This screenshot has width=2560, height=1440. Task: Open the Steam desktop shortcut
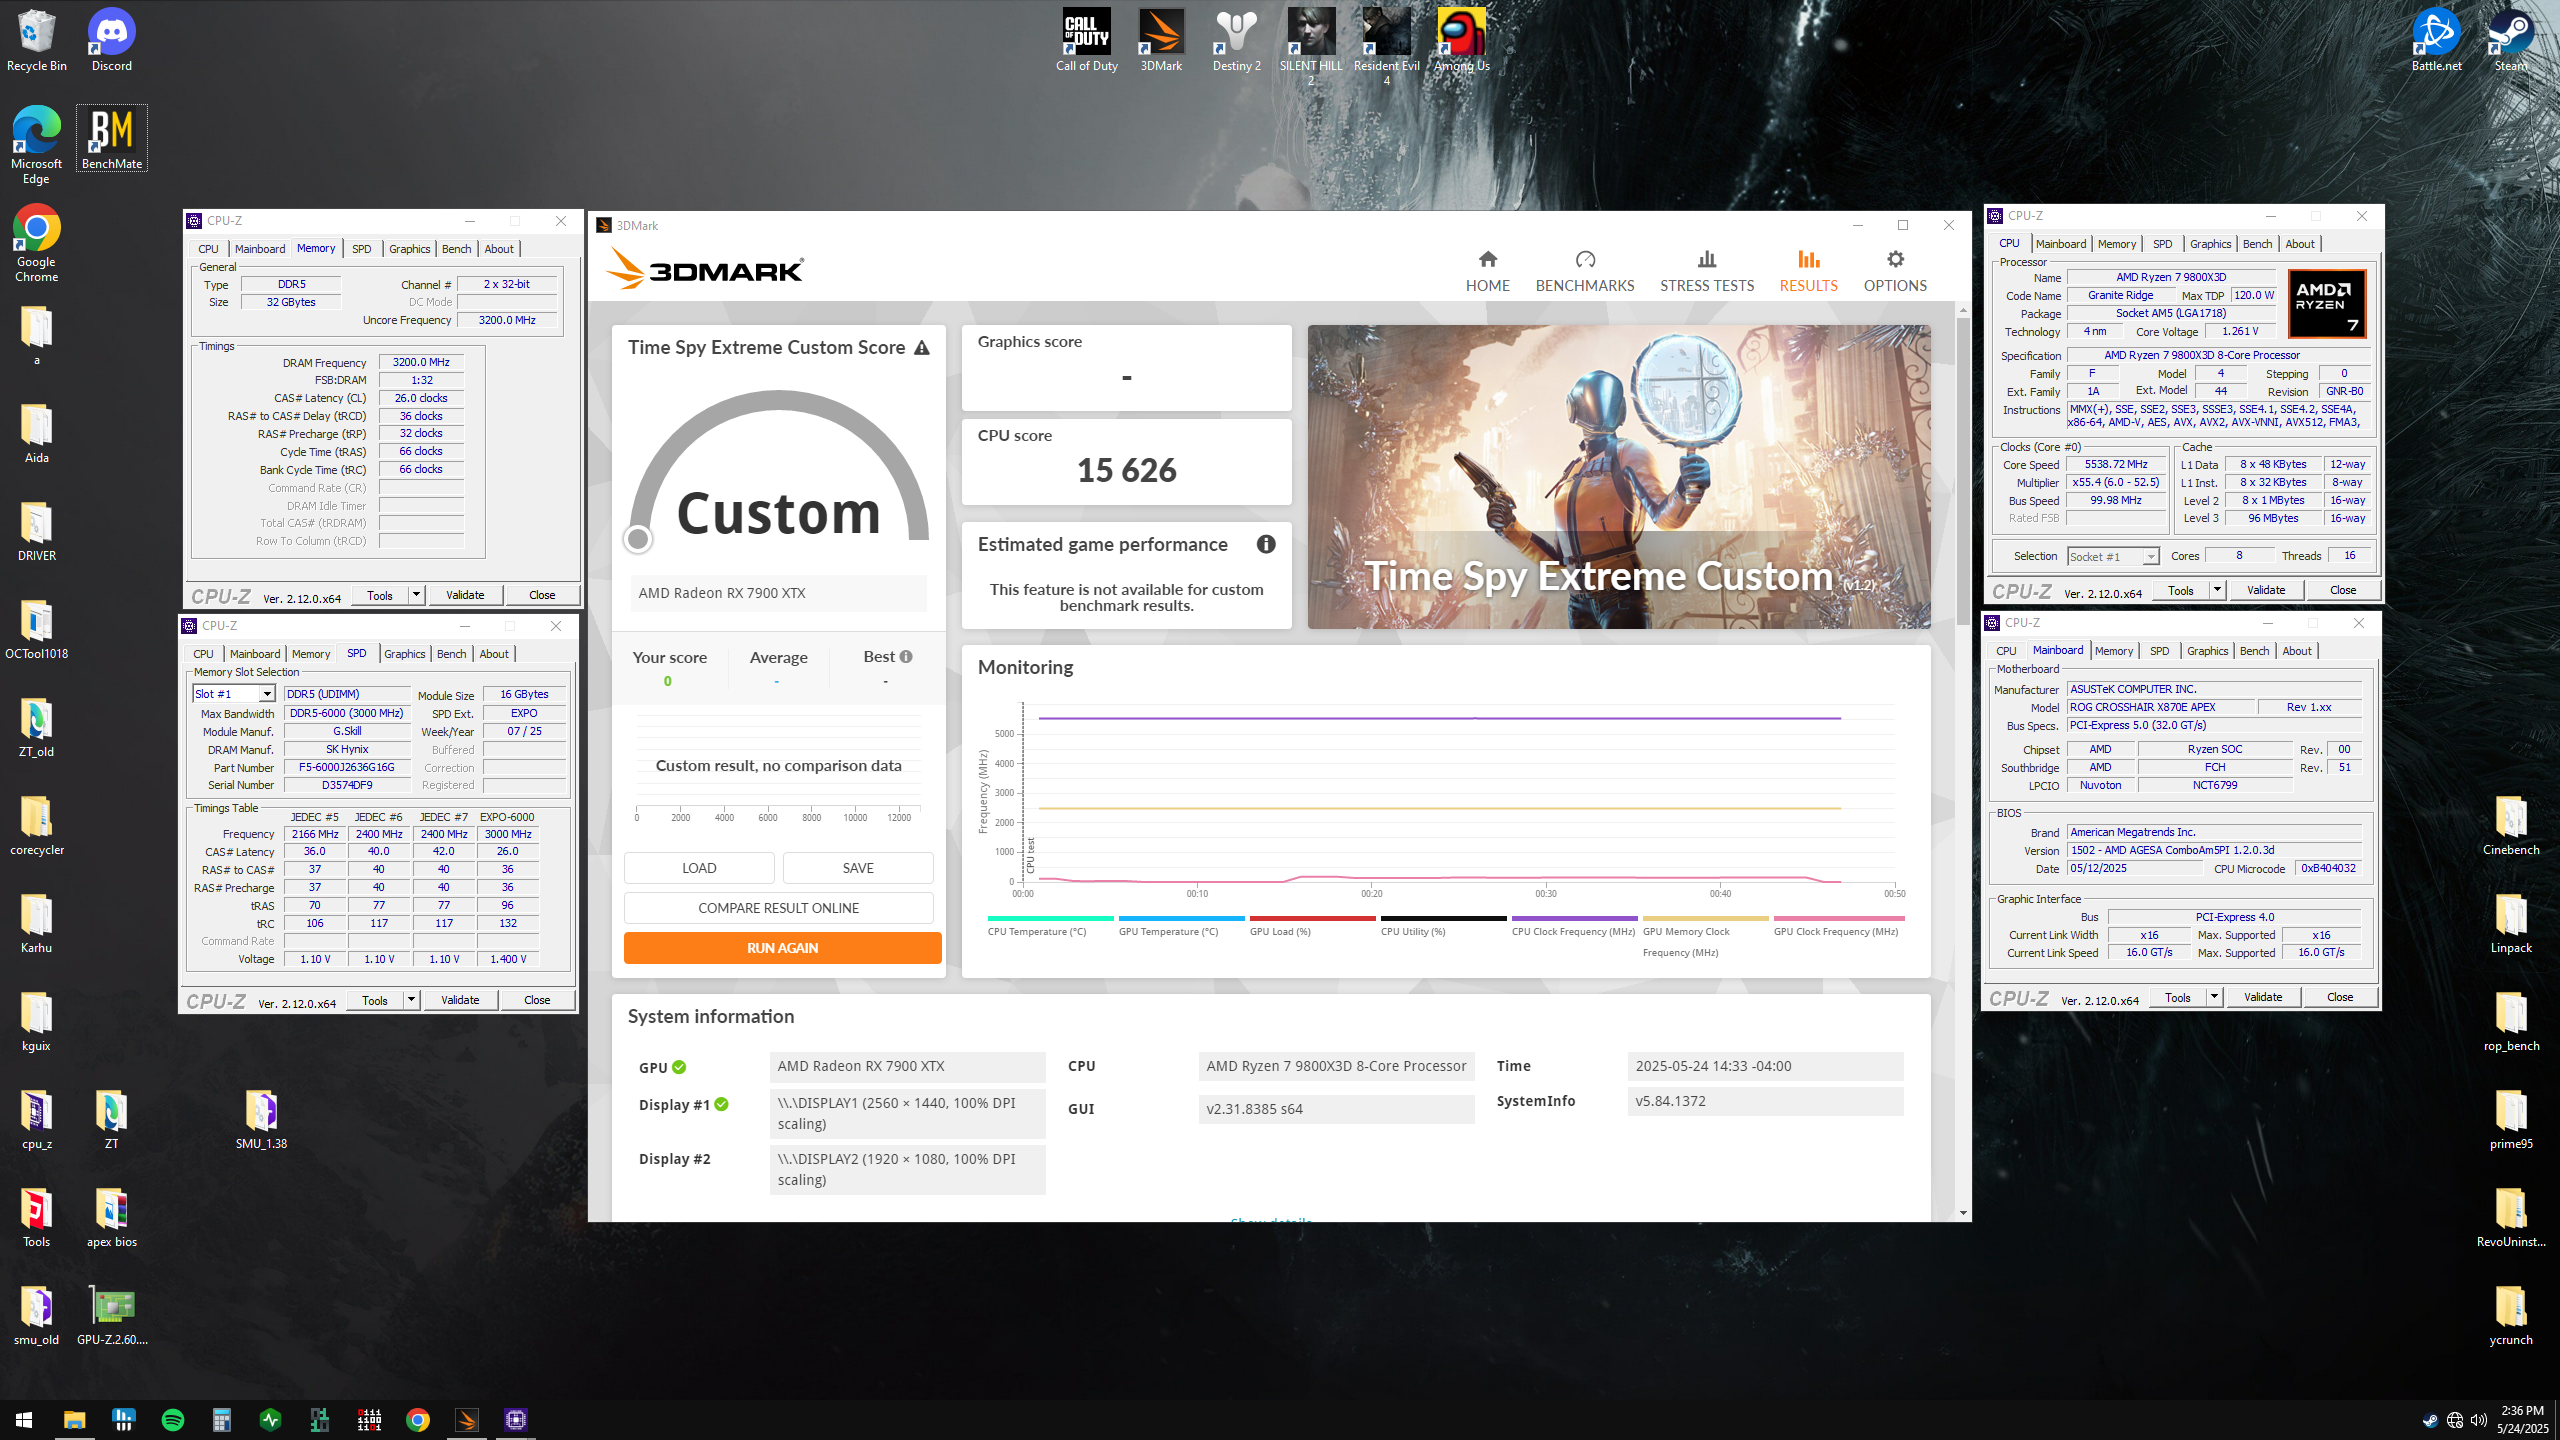(x=2511, y=40)
